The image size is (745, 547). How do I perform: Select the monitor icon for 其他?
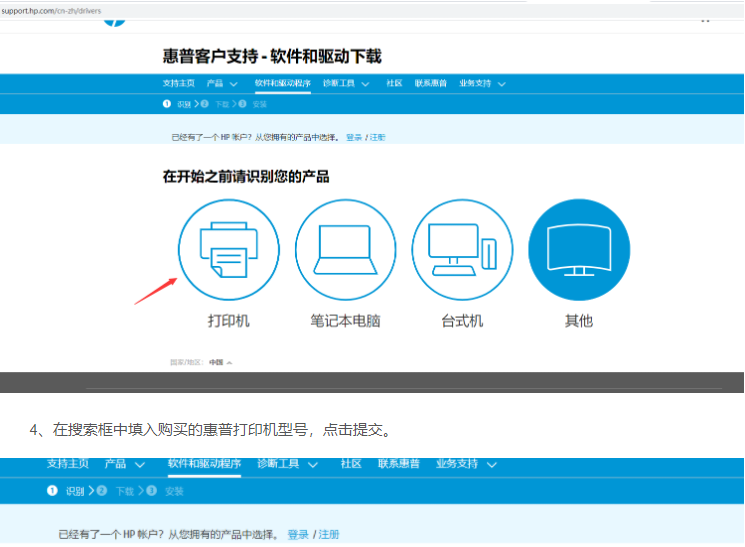tap(579, 250)
